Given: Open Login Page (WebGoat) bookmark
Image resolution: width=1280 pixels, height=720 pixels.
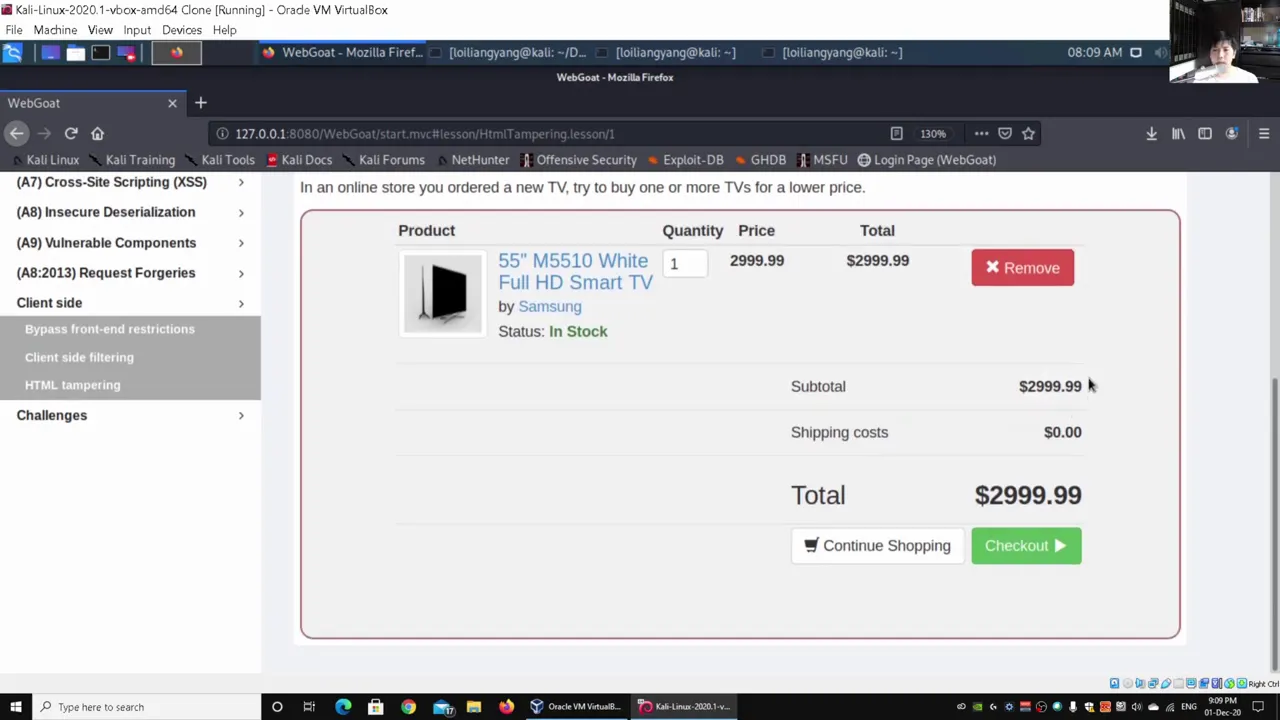Looking at the screenshot, I should coord(926,160).
